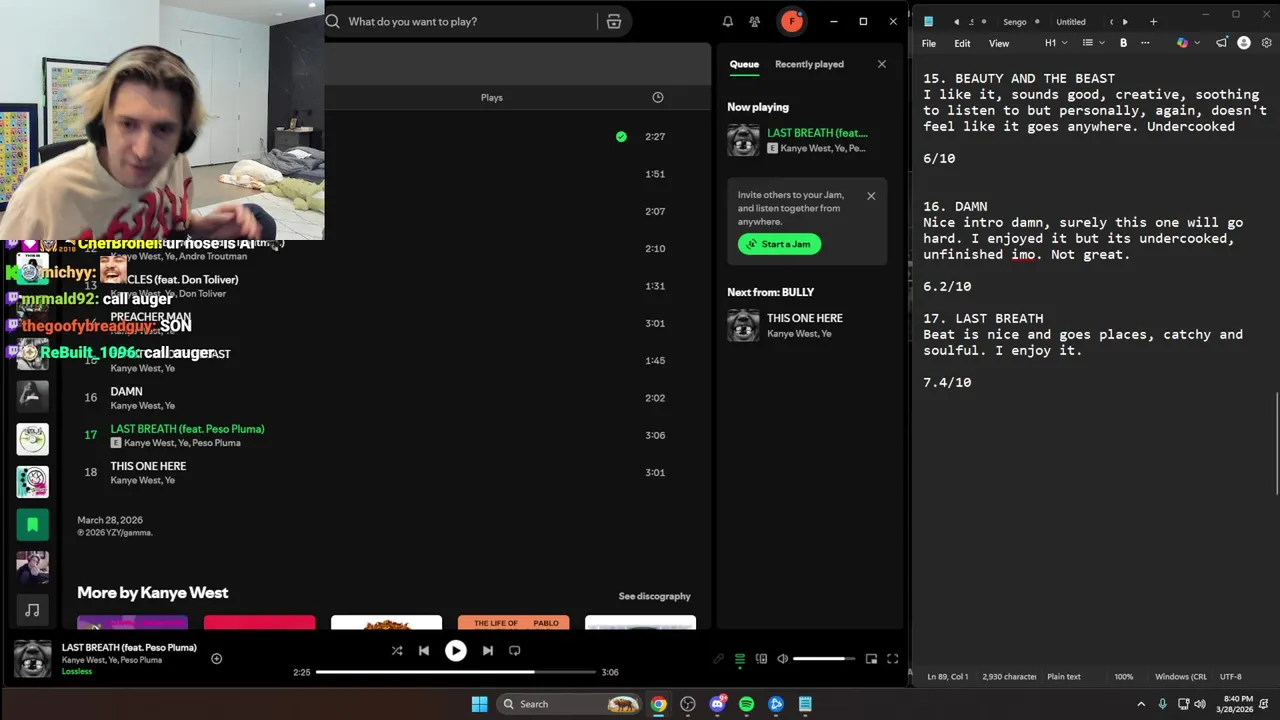
Task: Switch to the Untitled tab in Notepad
Action: point(1071,21)
